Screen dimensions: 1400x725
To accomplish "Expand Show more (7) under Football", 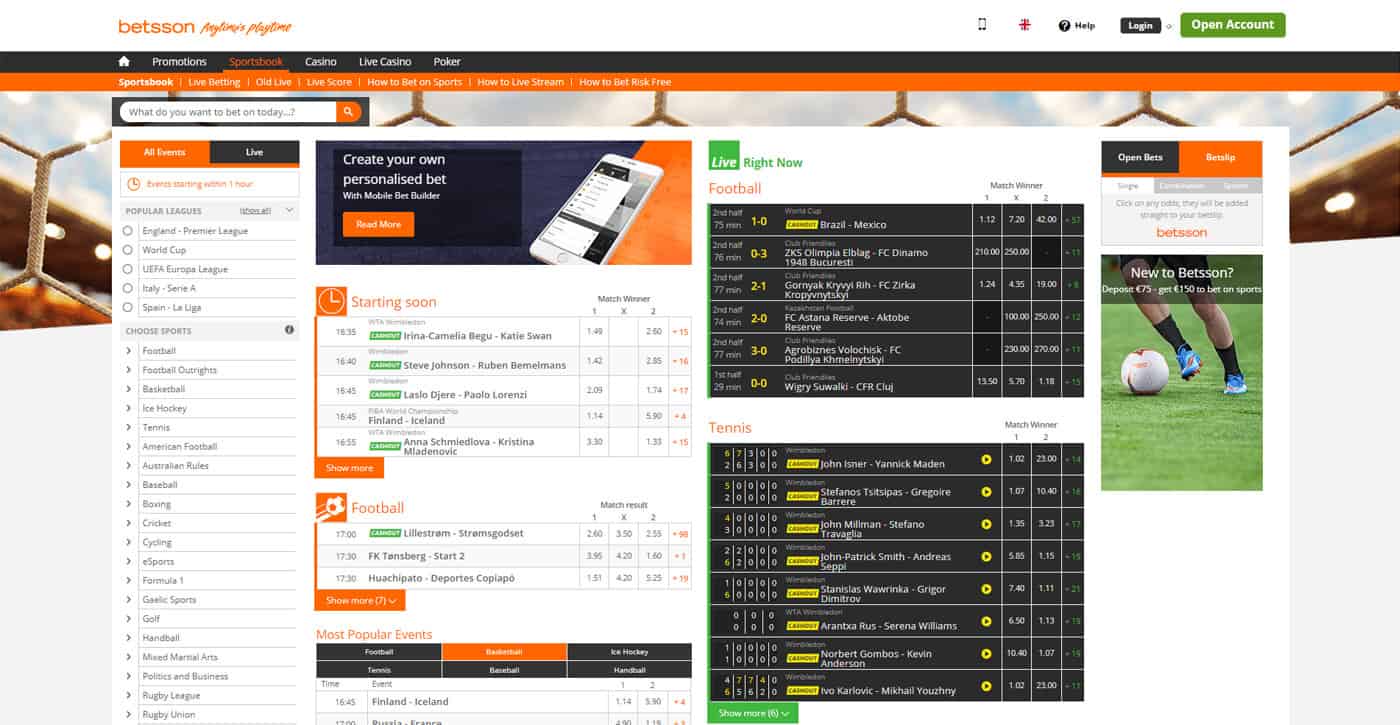I will tap(361, 600).
